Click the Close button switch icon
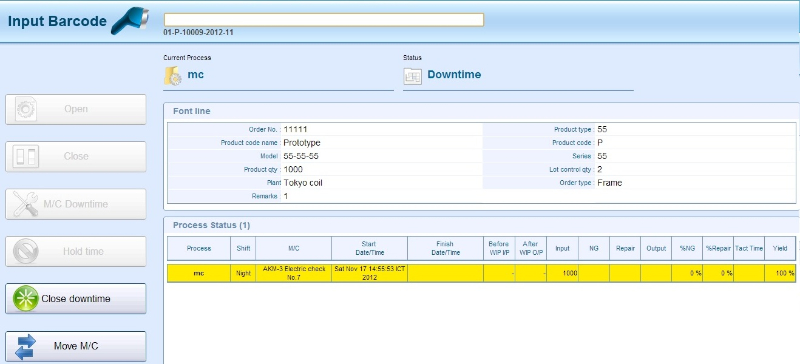This screenshot has width=800, height=364. [x=26, y=156]
